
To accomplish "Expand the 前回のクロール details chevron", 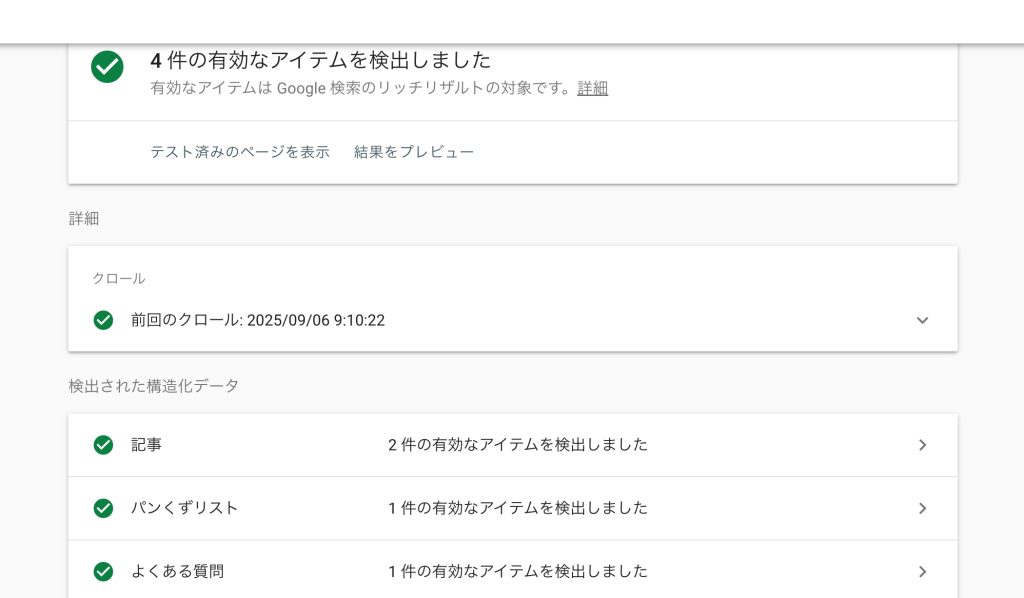I will pos(922,320).
